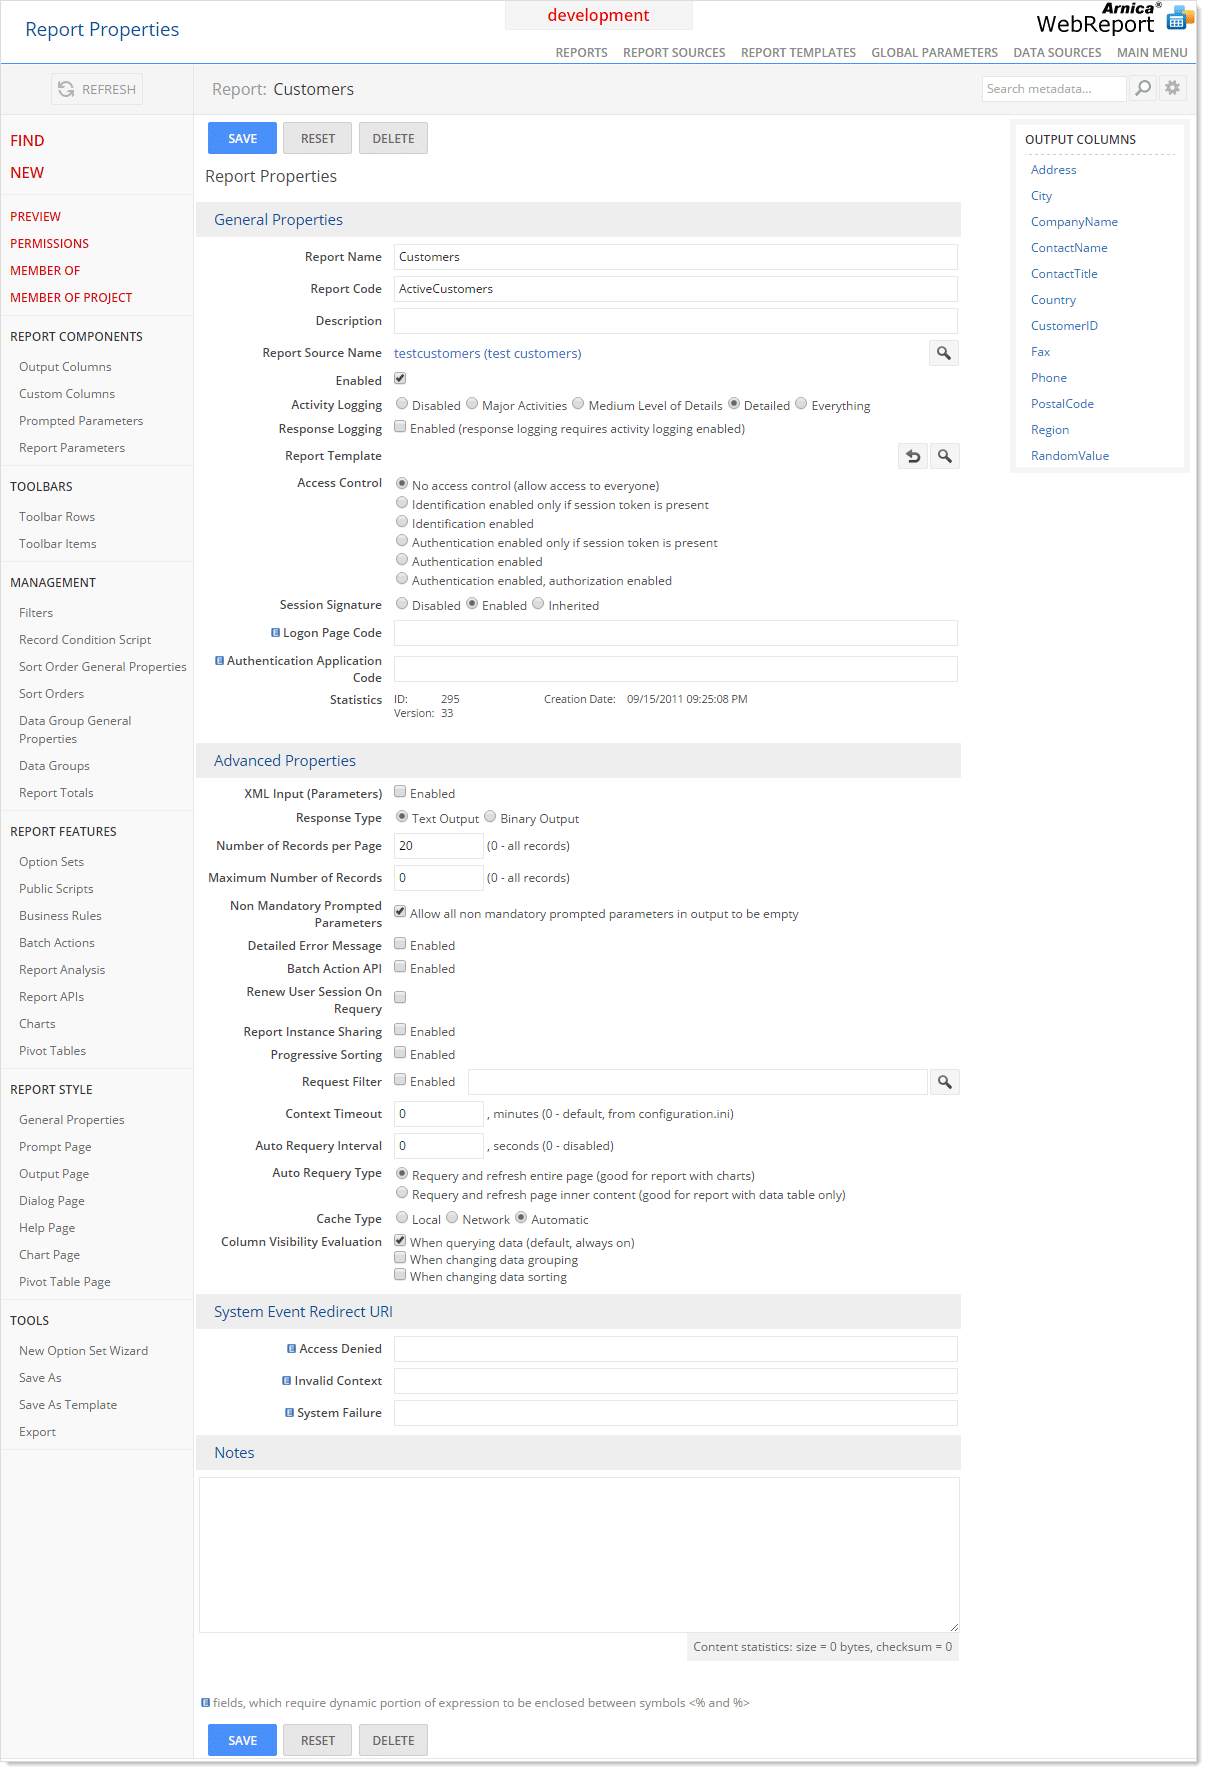Click the top RESET button
The width and height of the screenshot is (1207, 1772).
(318, 138)
